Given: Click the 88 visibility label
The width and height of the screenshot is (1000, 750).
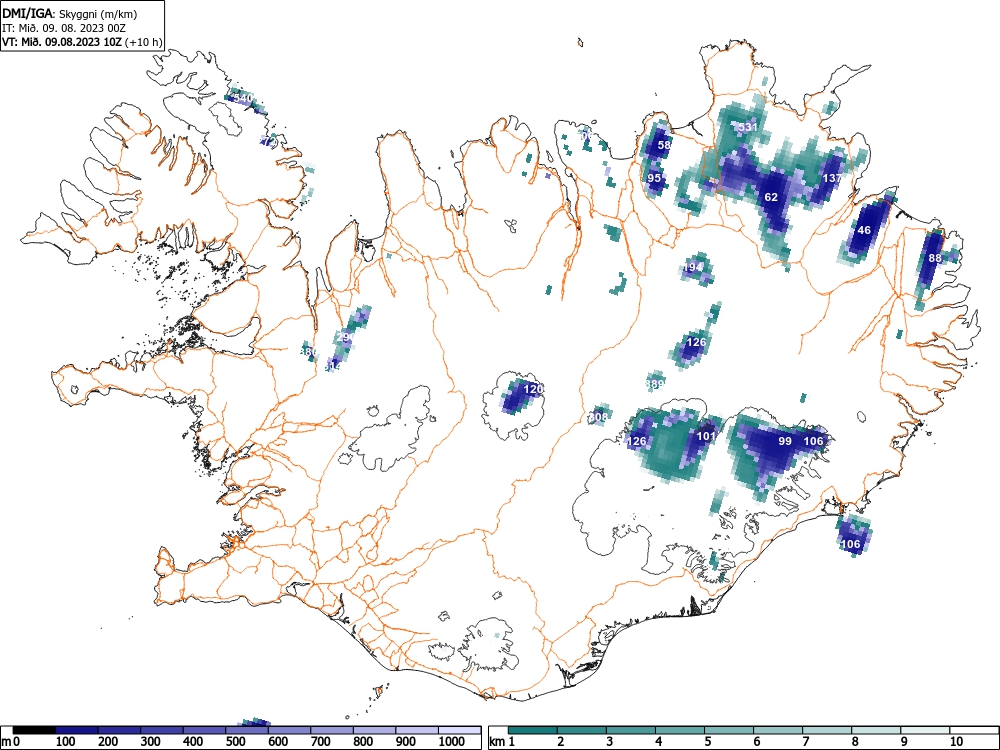Looking at the screenshot, I should click(935, 258).
